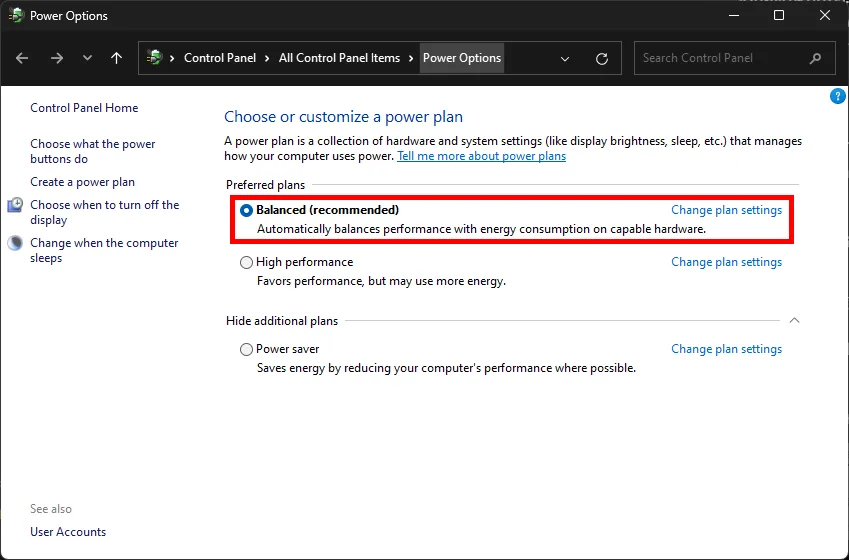Image resolution: width=849 pixels, height=560 pixels.
Task: Open the recent locations chevron
Action: [x=87, y=58]
